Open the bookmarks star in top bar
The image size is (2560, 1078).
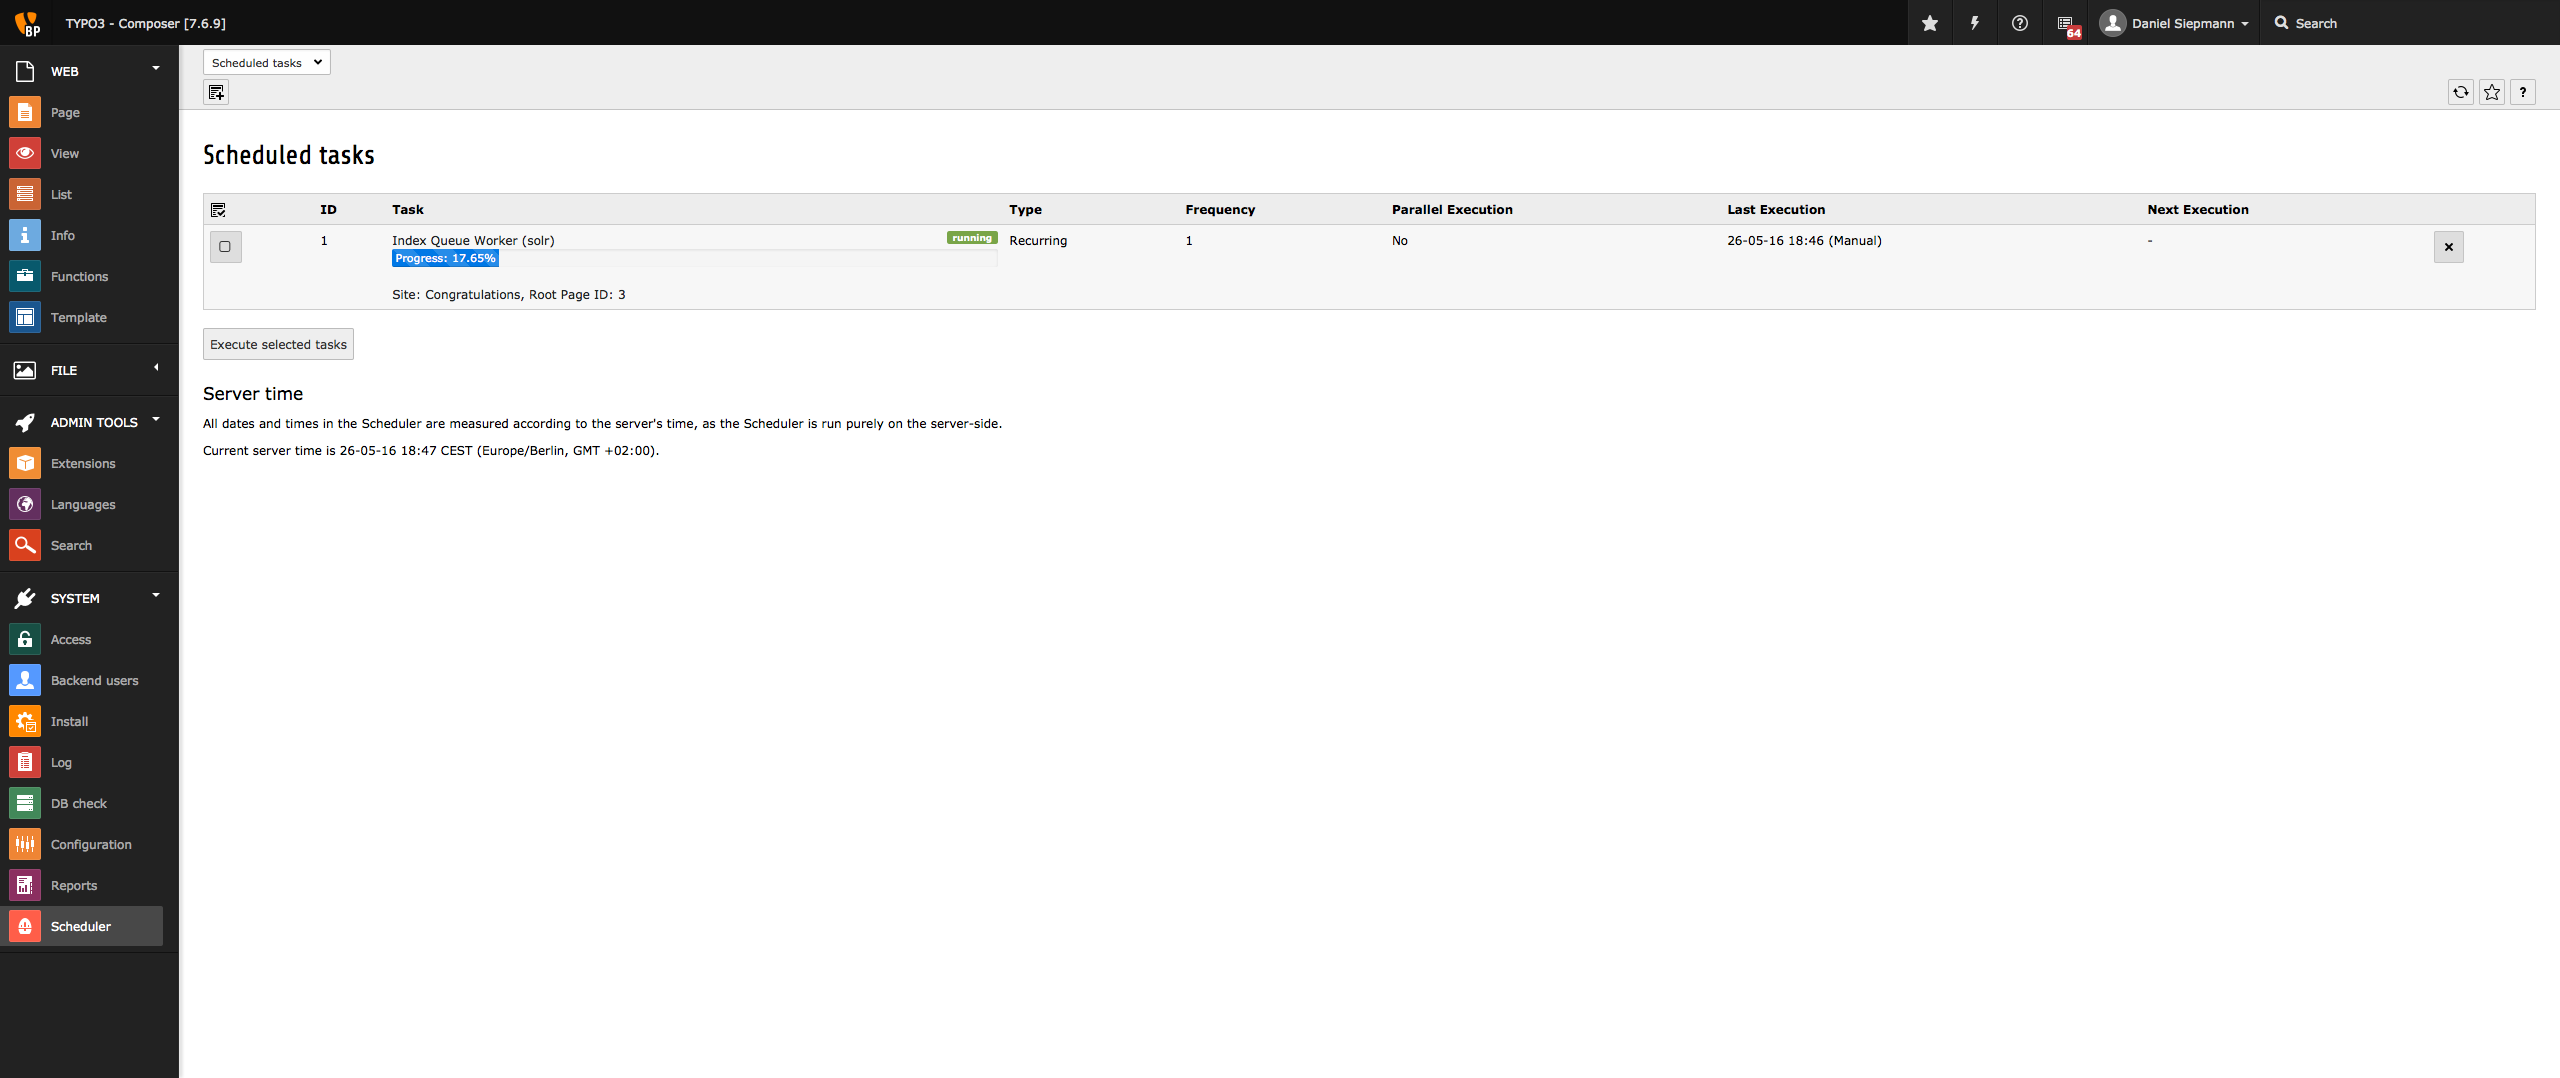point(1929,23)
